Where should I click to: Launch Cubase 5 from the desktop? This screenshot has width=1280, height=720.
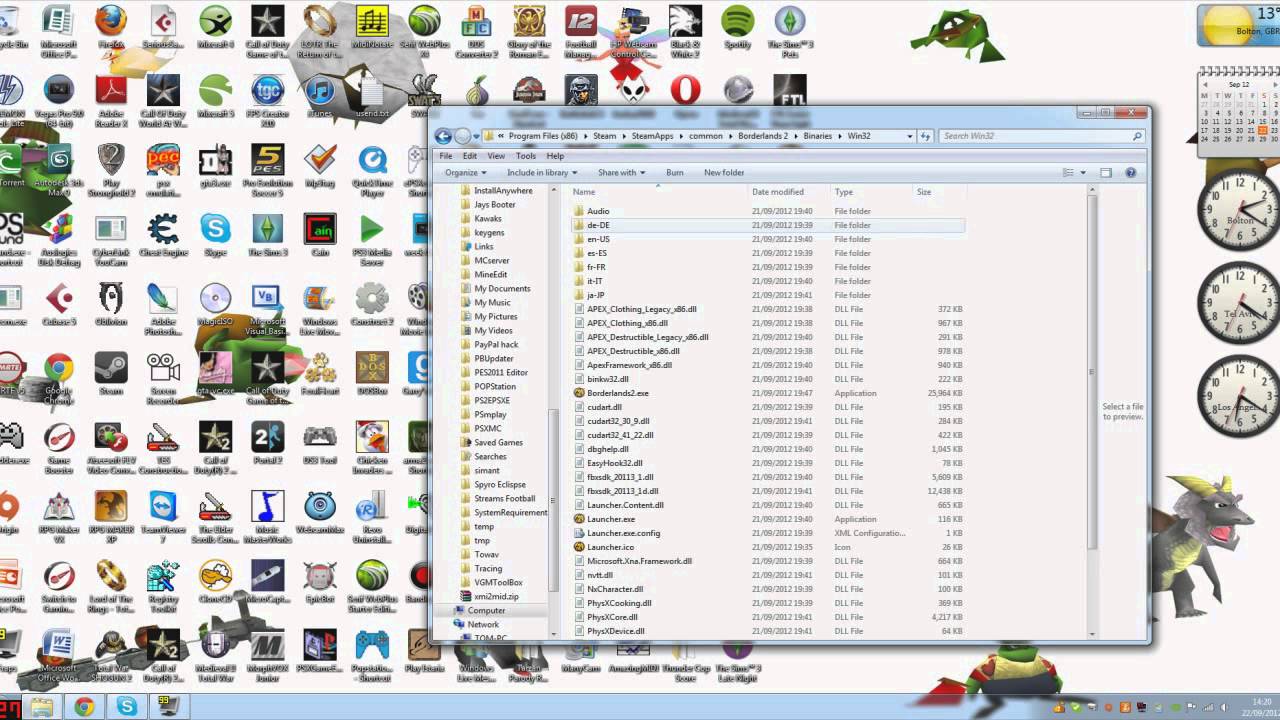[59, 305]
